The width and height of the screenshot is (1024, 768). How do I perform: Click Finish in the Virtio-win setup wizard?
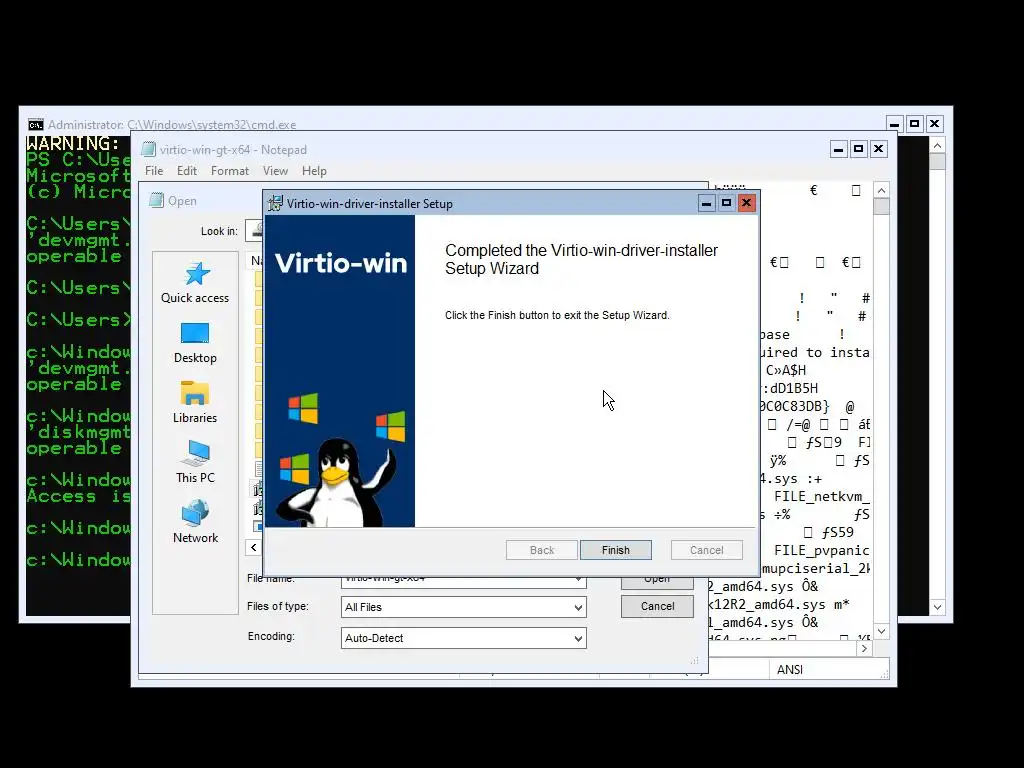(615, 550)
